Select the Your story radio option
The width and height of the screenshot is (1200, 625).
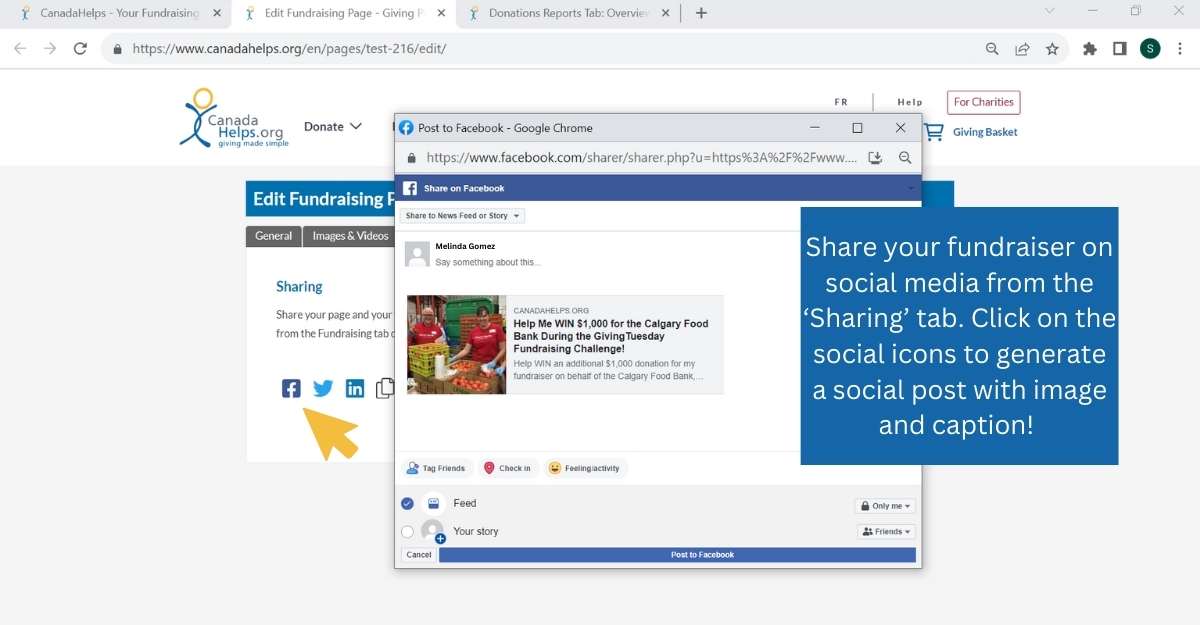point(407,532)
